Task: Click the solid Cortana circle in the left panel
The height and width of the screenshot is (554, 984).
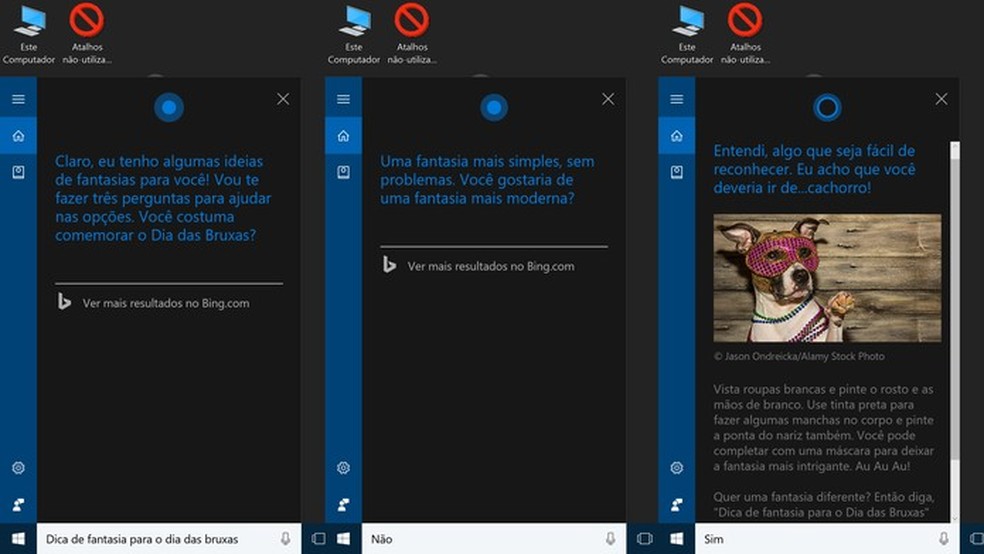Action: click(169, 107)
